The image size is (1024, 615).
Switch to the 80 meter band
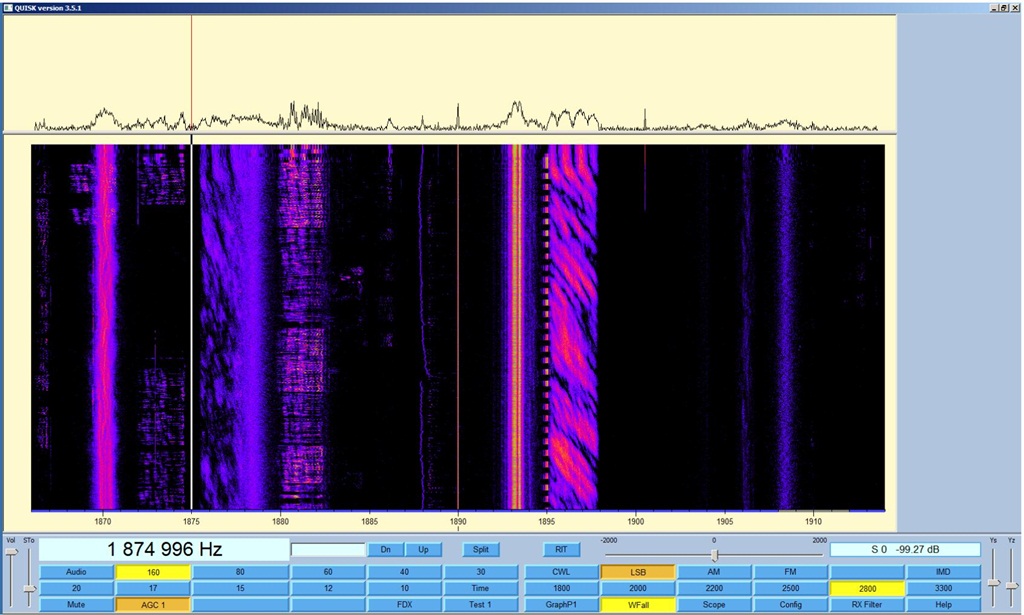[x=240, y=572]
